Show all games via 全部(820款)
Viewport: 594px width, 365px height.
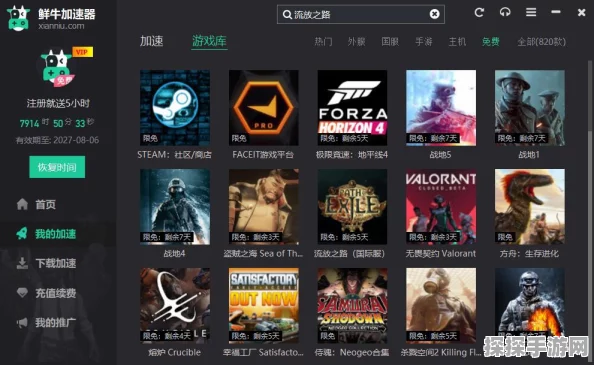541,42
